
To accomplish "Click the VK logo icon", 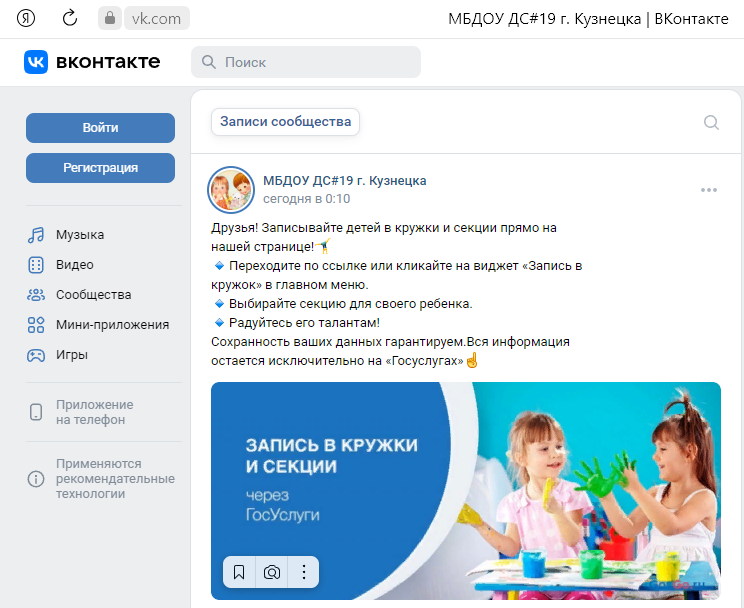I will pos(36,62).
